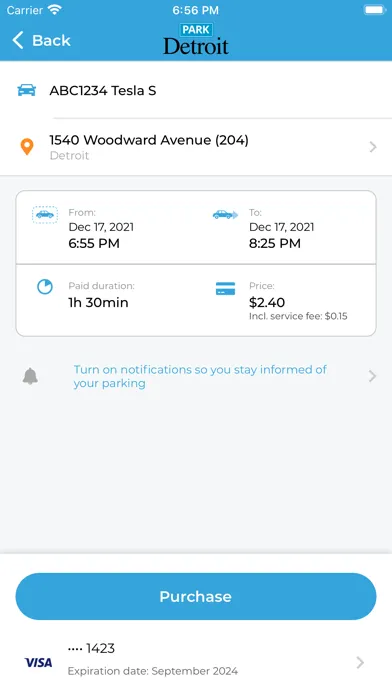Expand payment card options chevron

click(360, 663)
